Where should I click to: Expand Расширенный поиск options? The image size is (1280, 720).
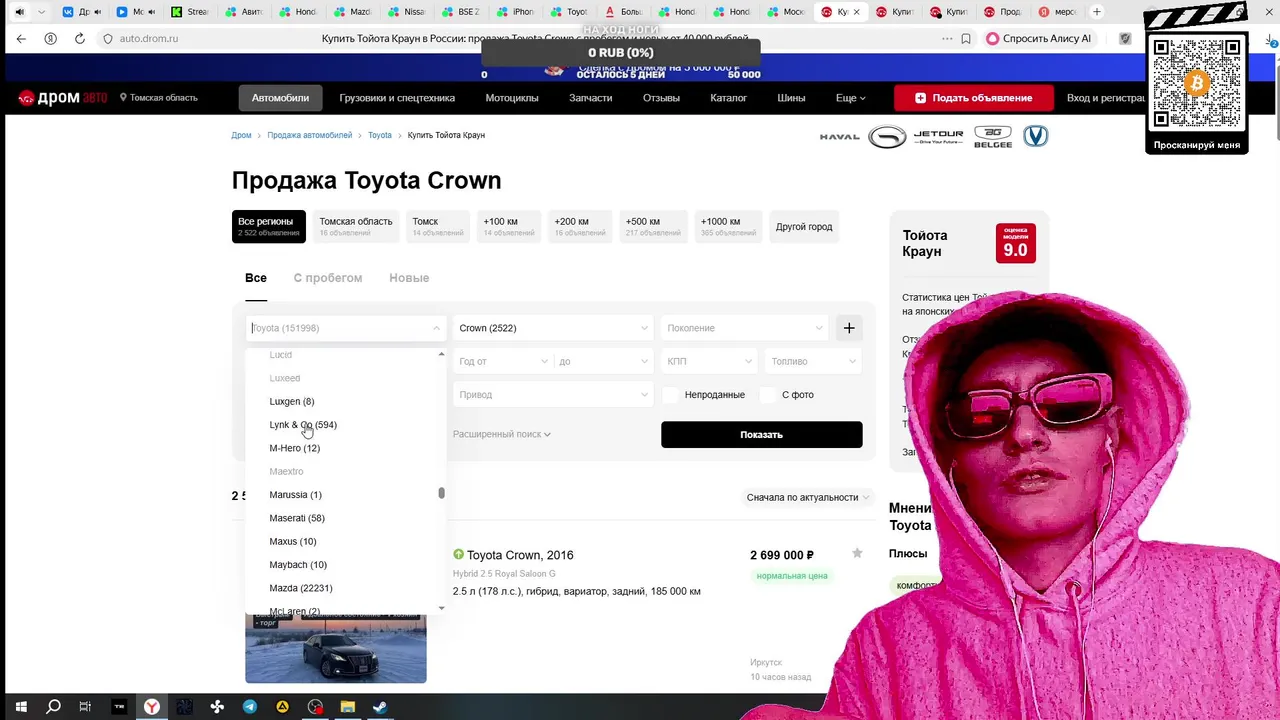[x=502, y=434]
